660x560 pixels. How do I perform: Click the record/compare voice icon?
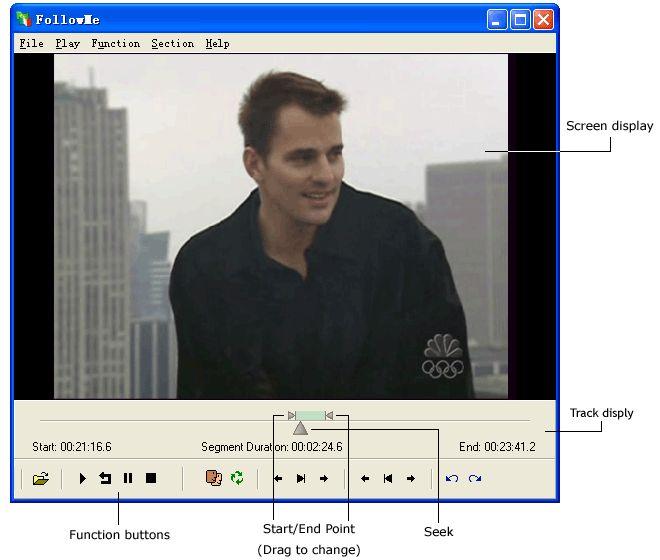213,479
